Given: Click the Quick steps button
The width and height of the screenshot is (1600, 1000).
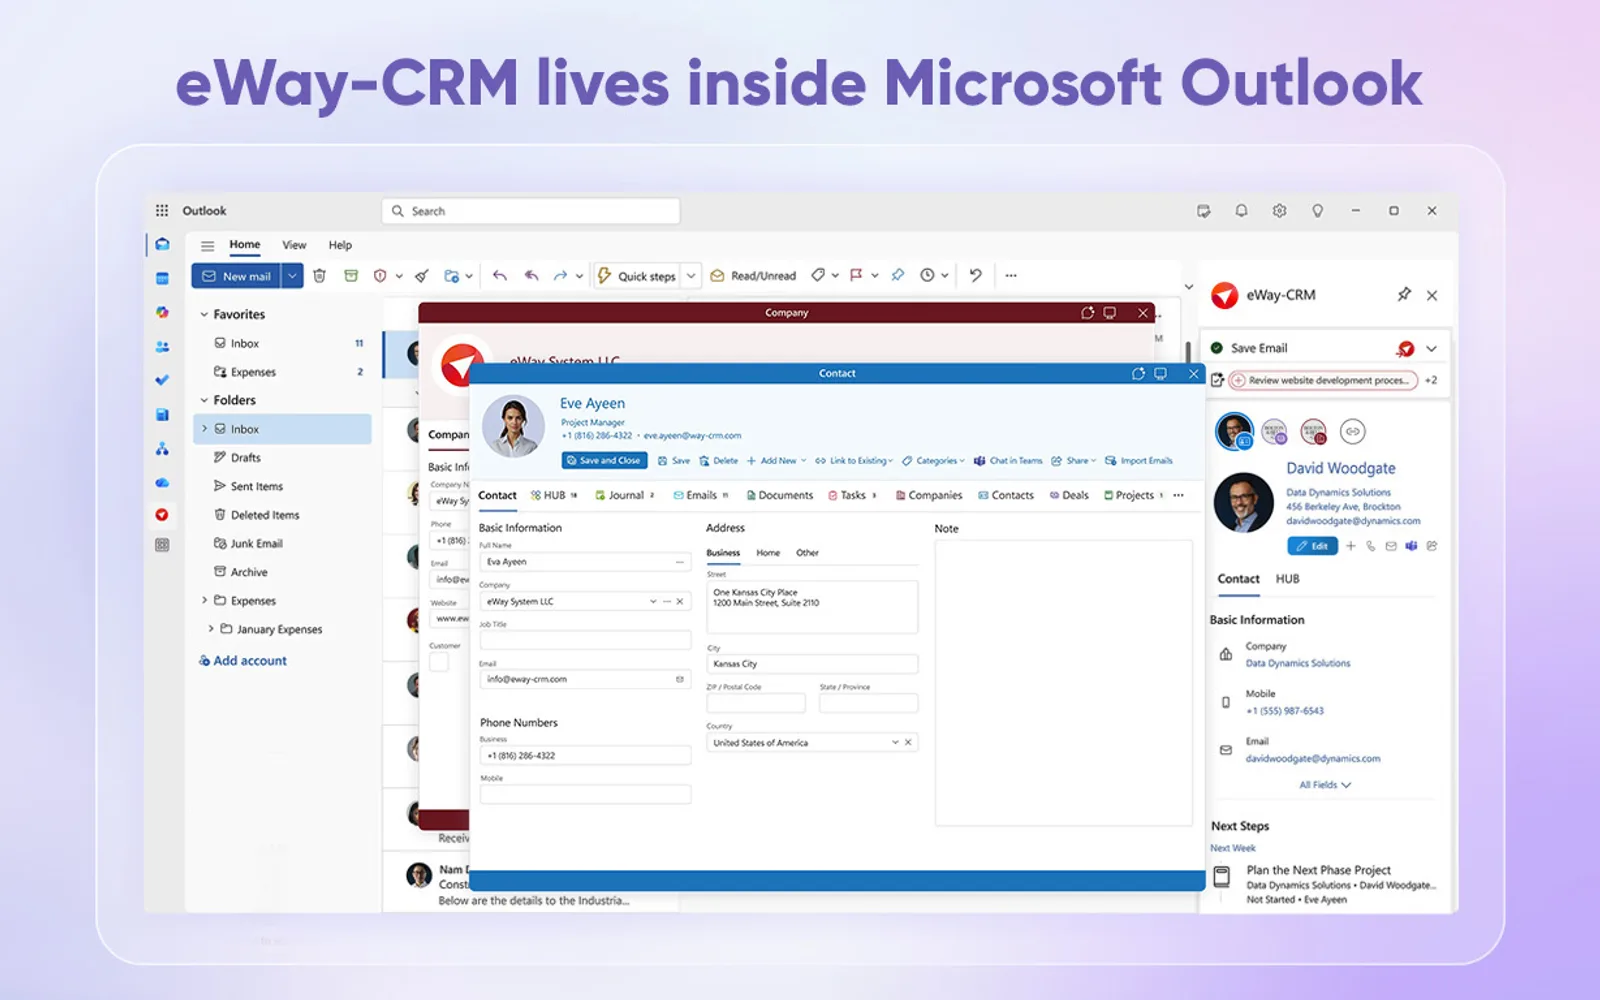Looking at the screenshot, I should 638,276.
